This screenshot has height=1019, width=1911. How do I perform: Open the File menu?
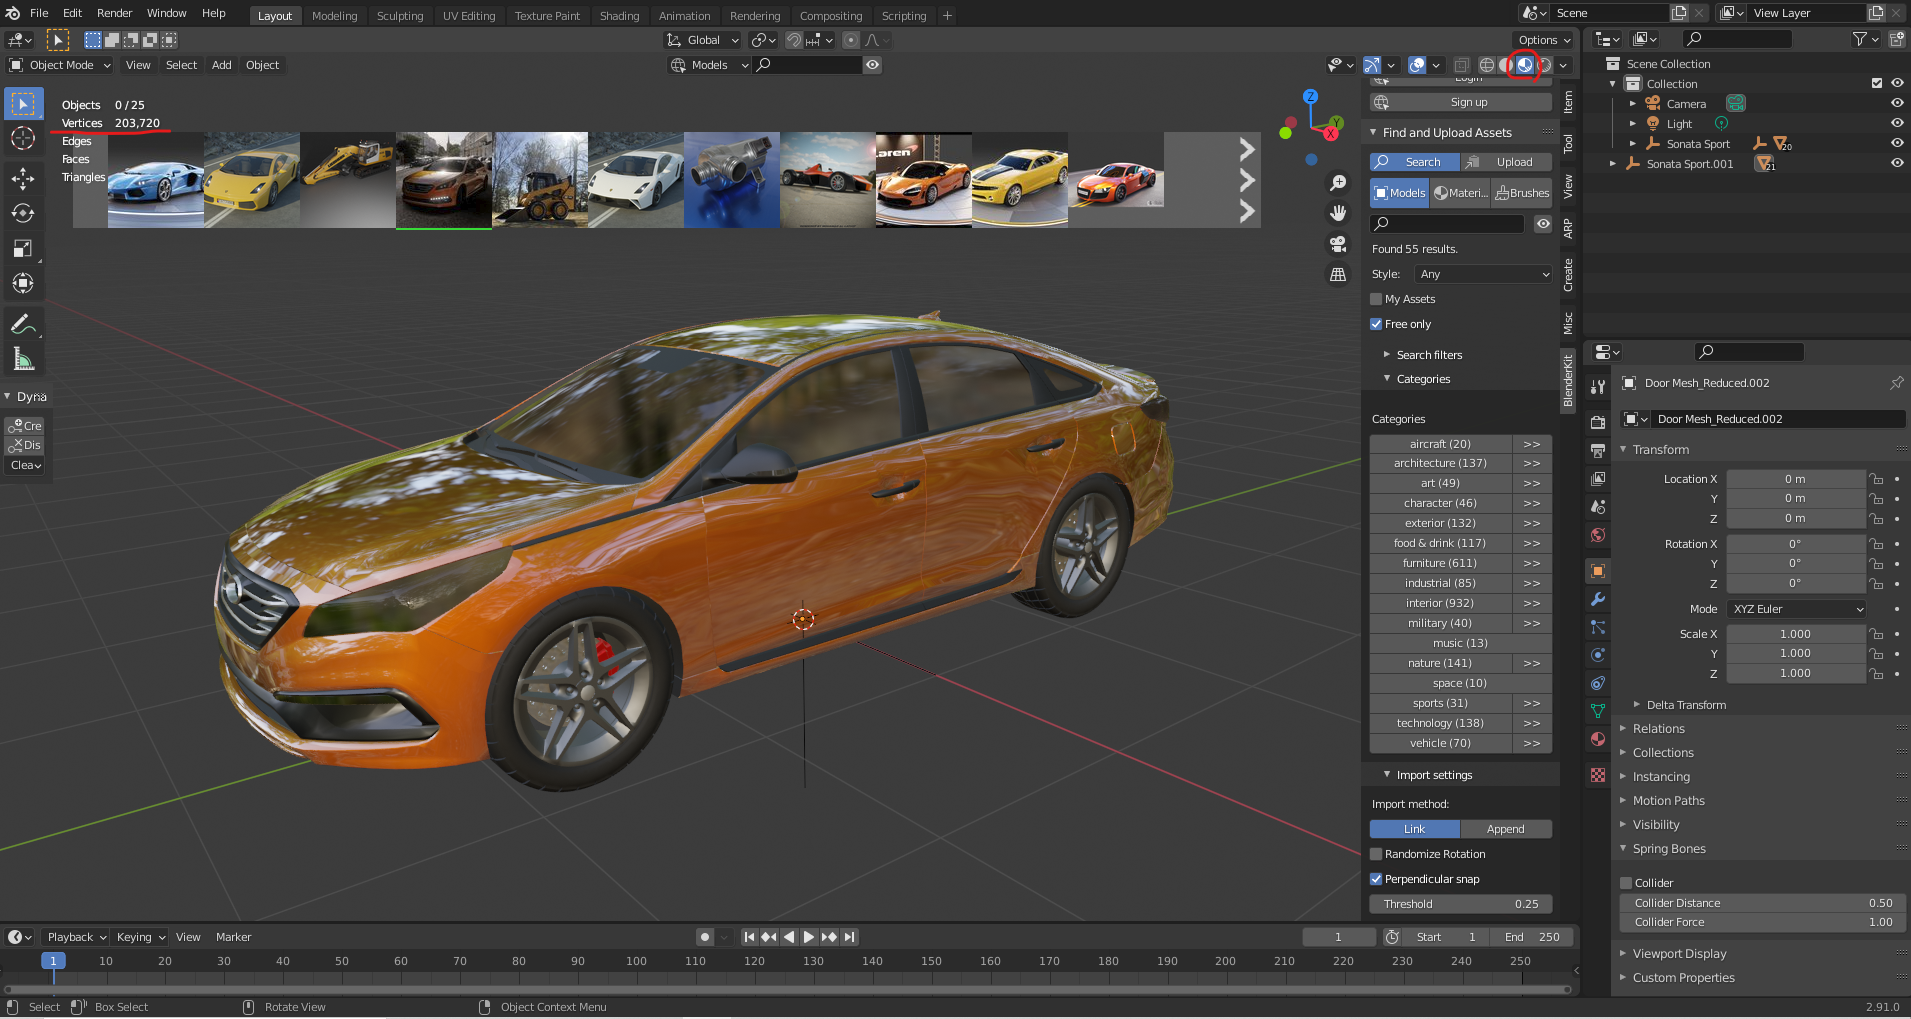coord(39,13)
